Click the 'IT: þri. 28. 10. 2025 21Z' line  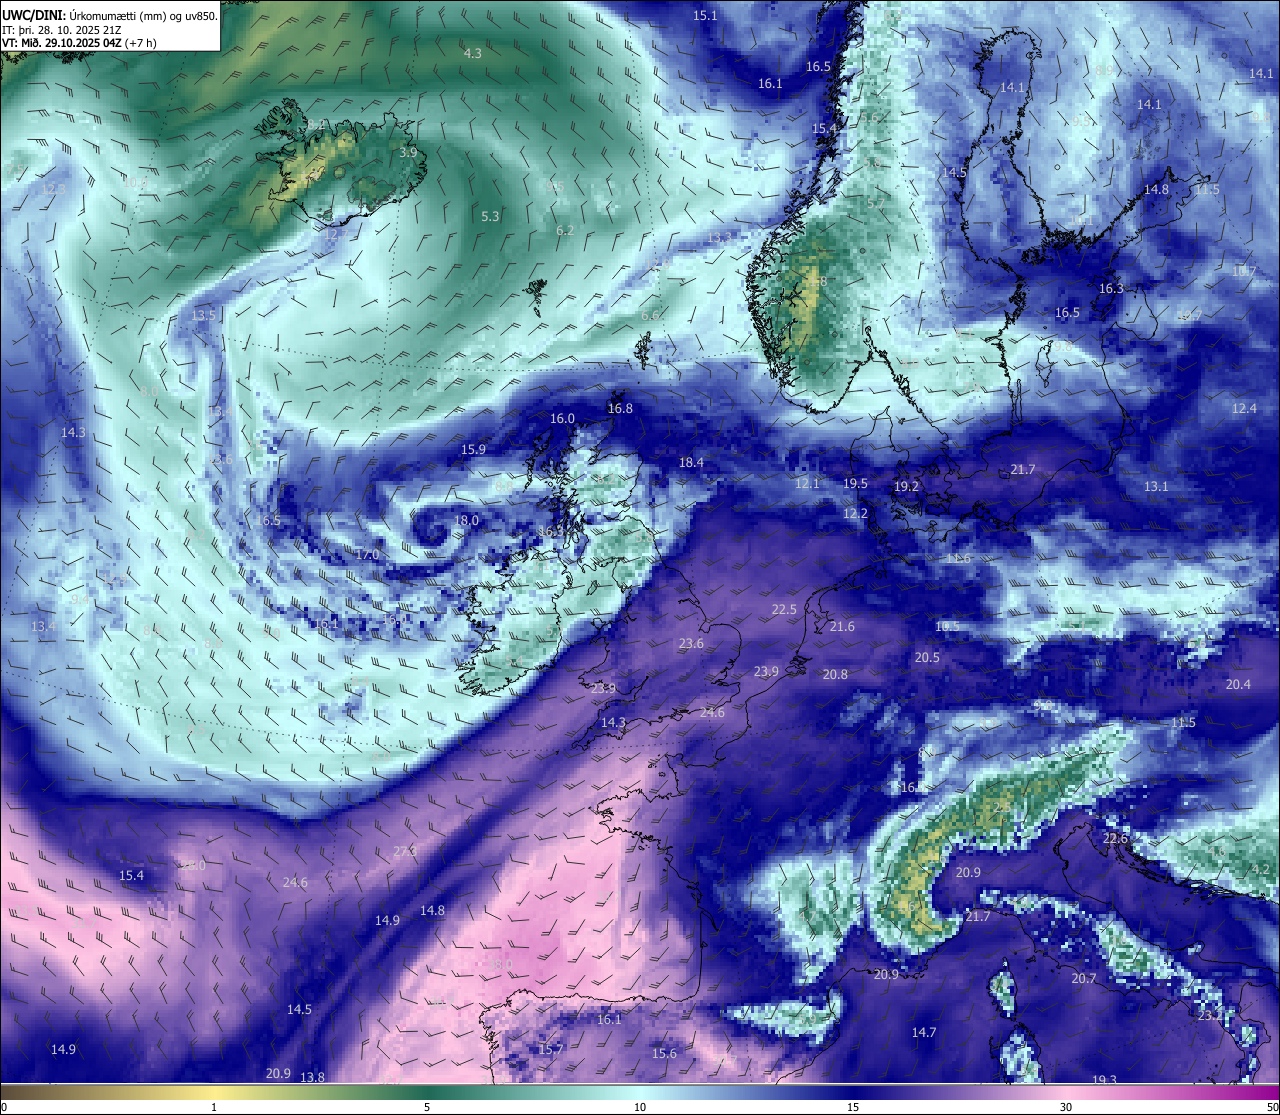61,30
